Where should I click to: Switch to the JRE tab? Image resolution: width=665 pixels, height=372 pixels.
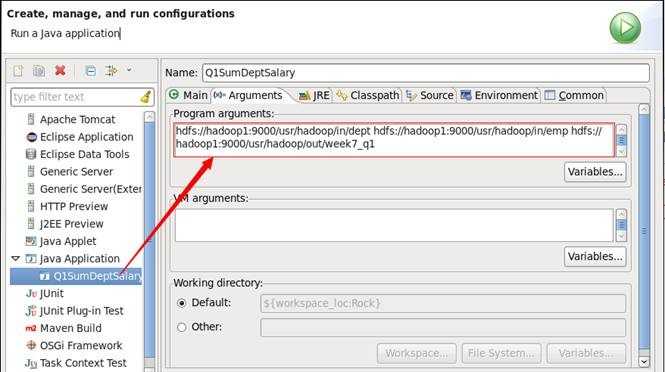coord(314,95)
